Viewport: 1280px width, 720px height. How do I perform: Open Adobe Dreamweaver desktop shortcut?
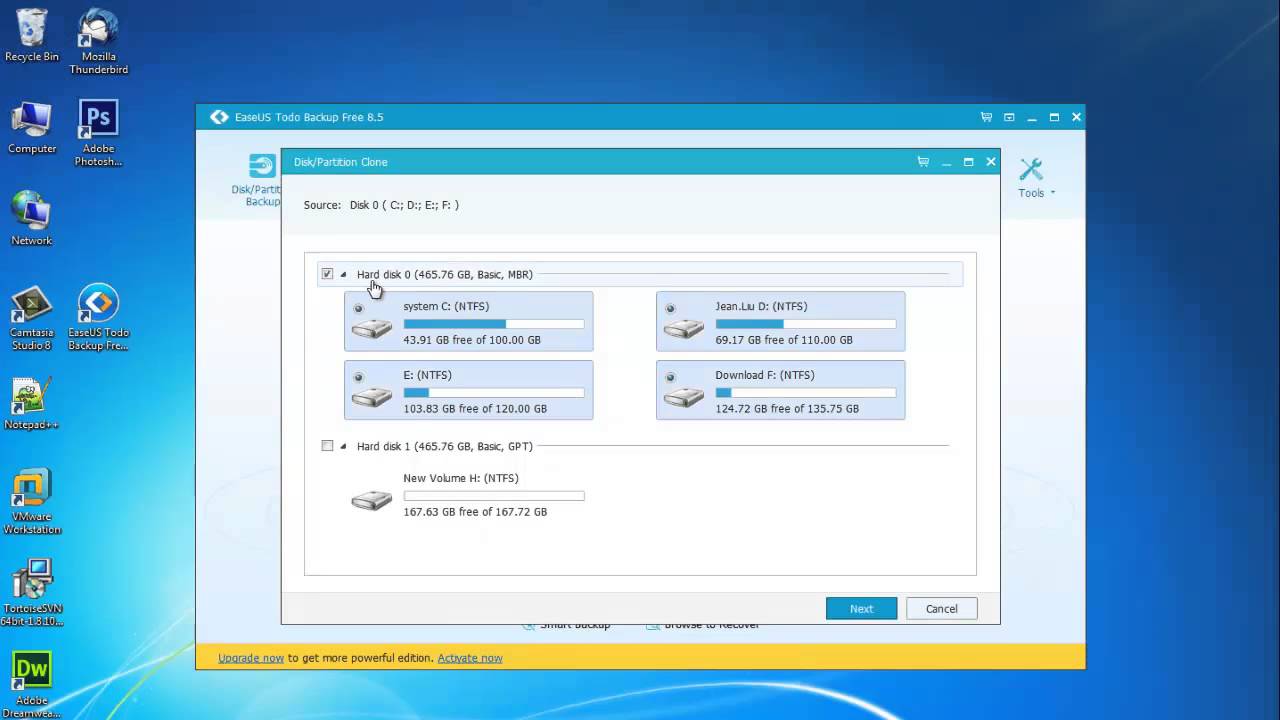32,683
